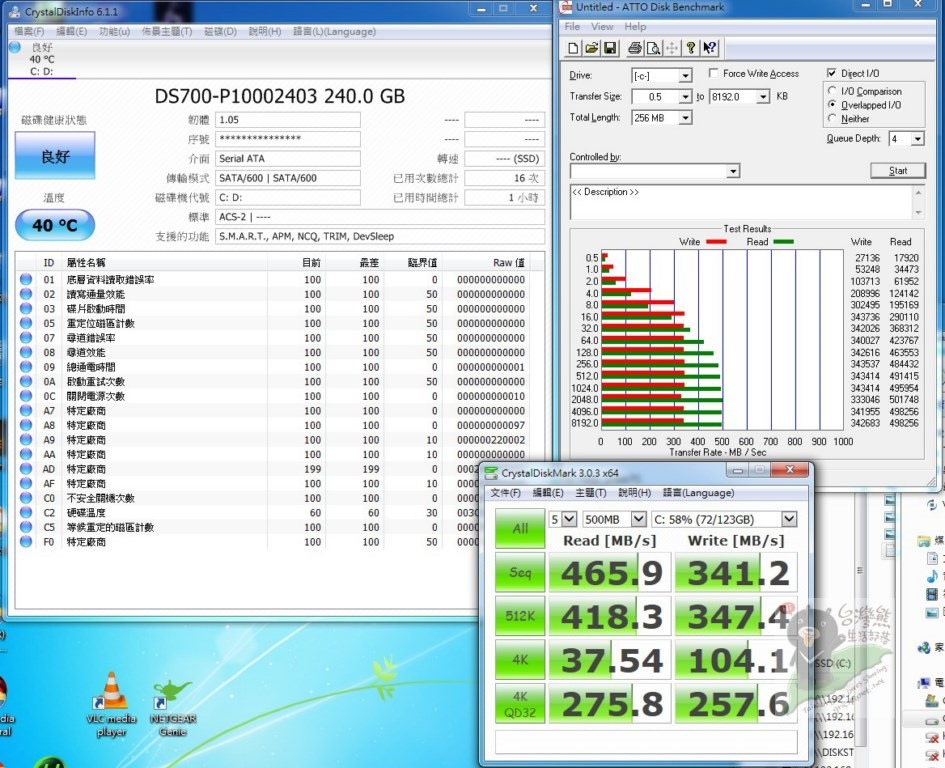Uncheck the Direct I/O checkbox

[x=832, y=74]
